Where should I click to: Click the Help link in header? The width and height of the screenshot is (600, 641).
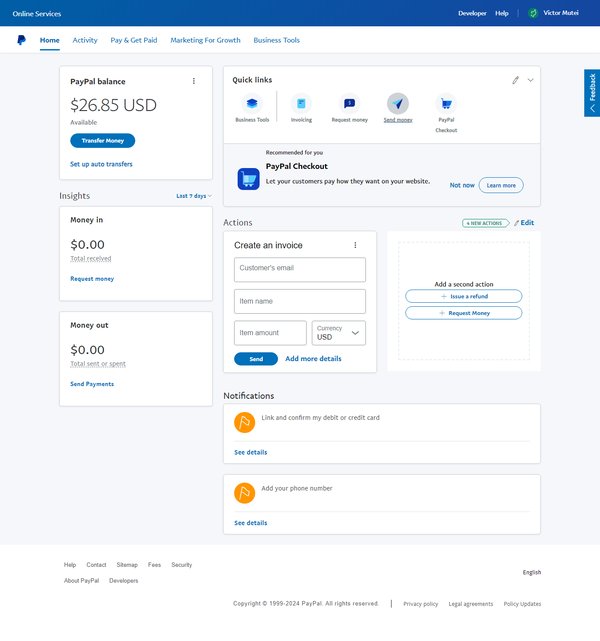click(x=501, y=13)
